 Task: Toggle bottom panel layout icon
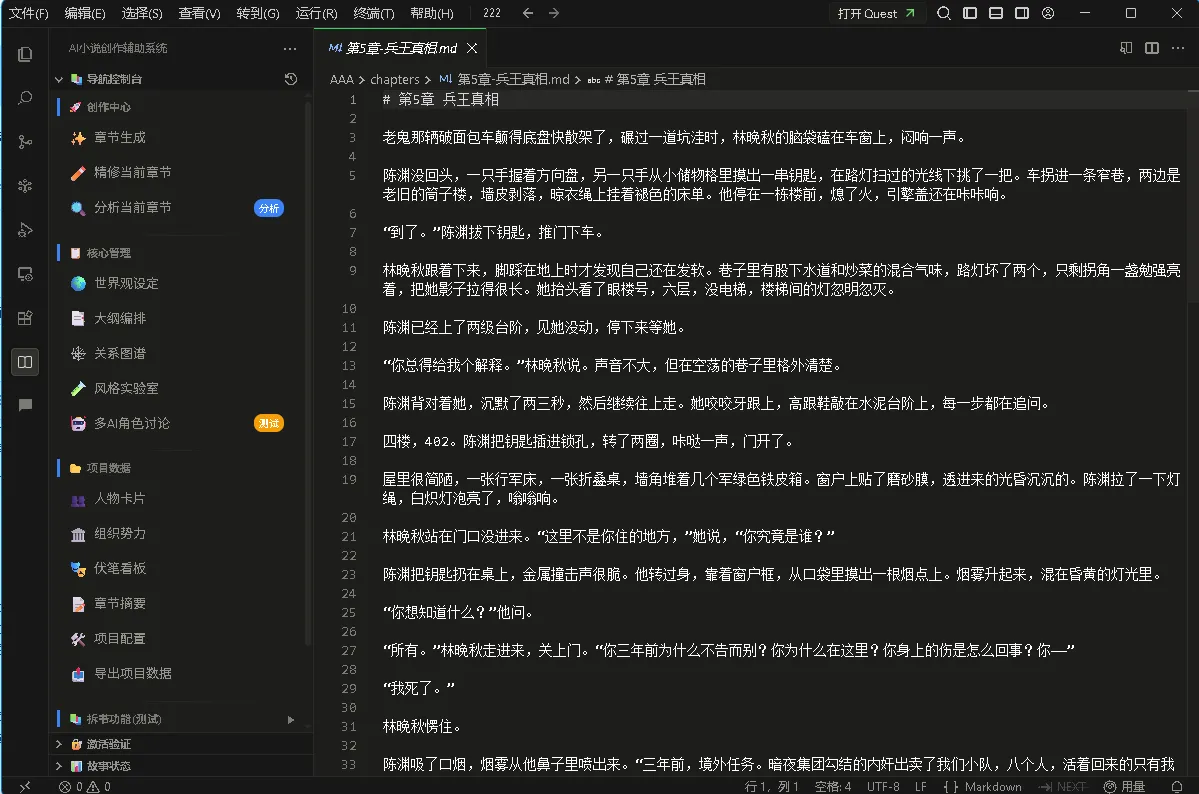tap(996, 13)
